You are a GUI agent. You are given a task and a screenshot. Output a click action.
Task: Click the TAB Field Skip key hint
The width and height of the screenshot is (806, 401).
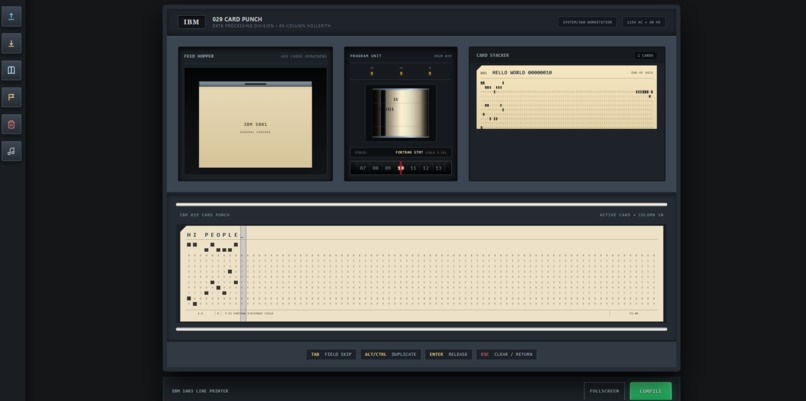(331, 354)
